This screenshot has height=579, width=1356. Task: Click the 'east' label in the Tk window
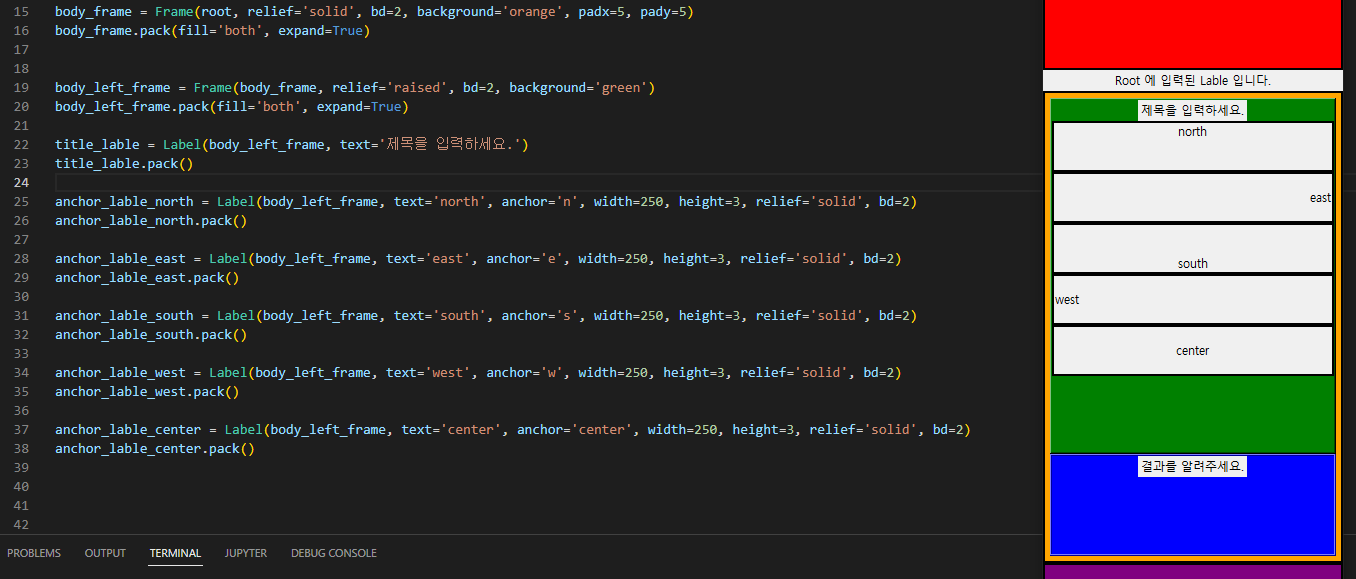tap(1192, 197)
